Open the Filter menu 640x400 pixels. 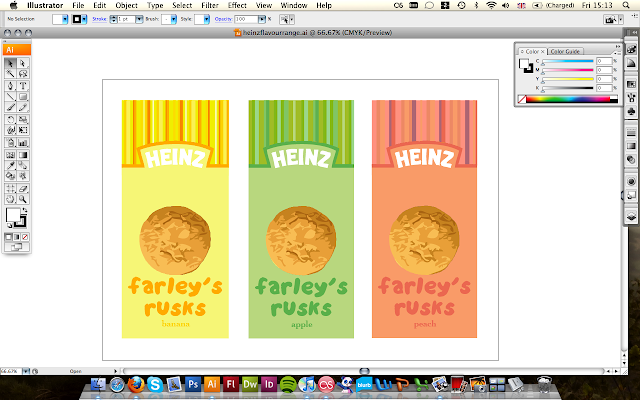[210, 5]
